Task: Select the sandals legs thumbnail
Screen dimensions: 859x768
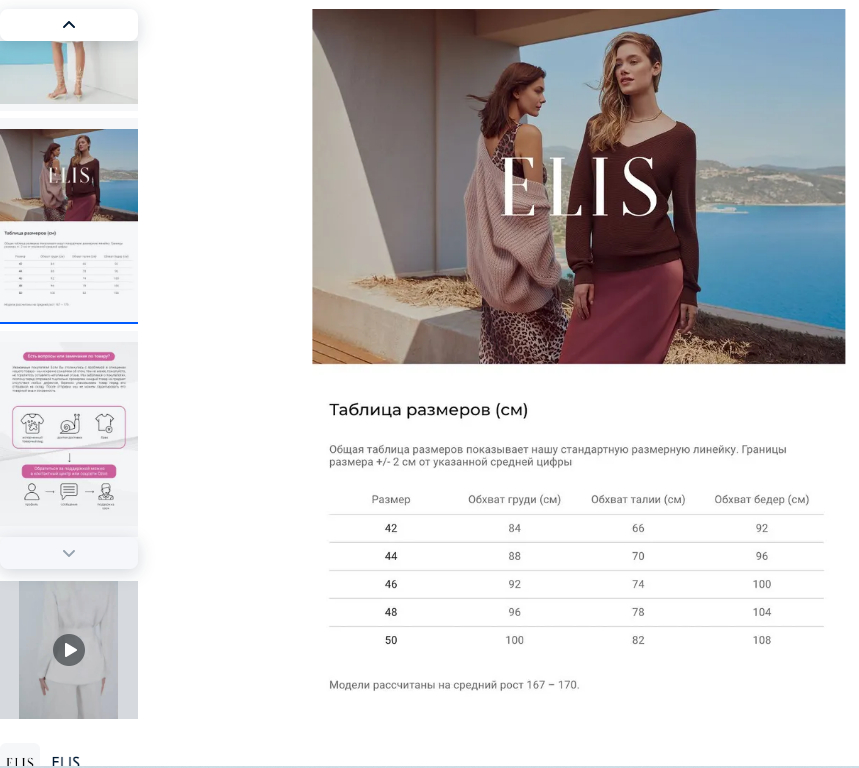Action: [69, 72]
